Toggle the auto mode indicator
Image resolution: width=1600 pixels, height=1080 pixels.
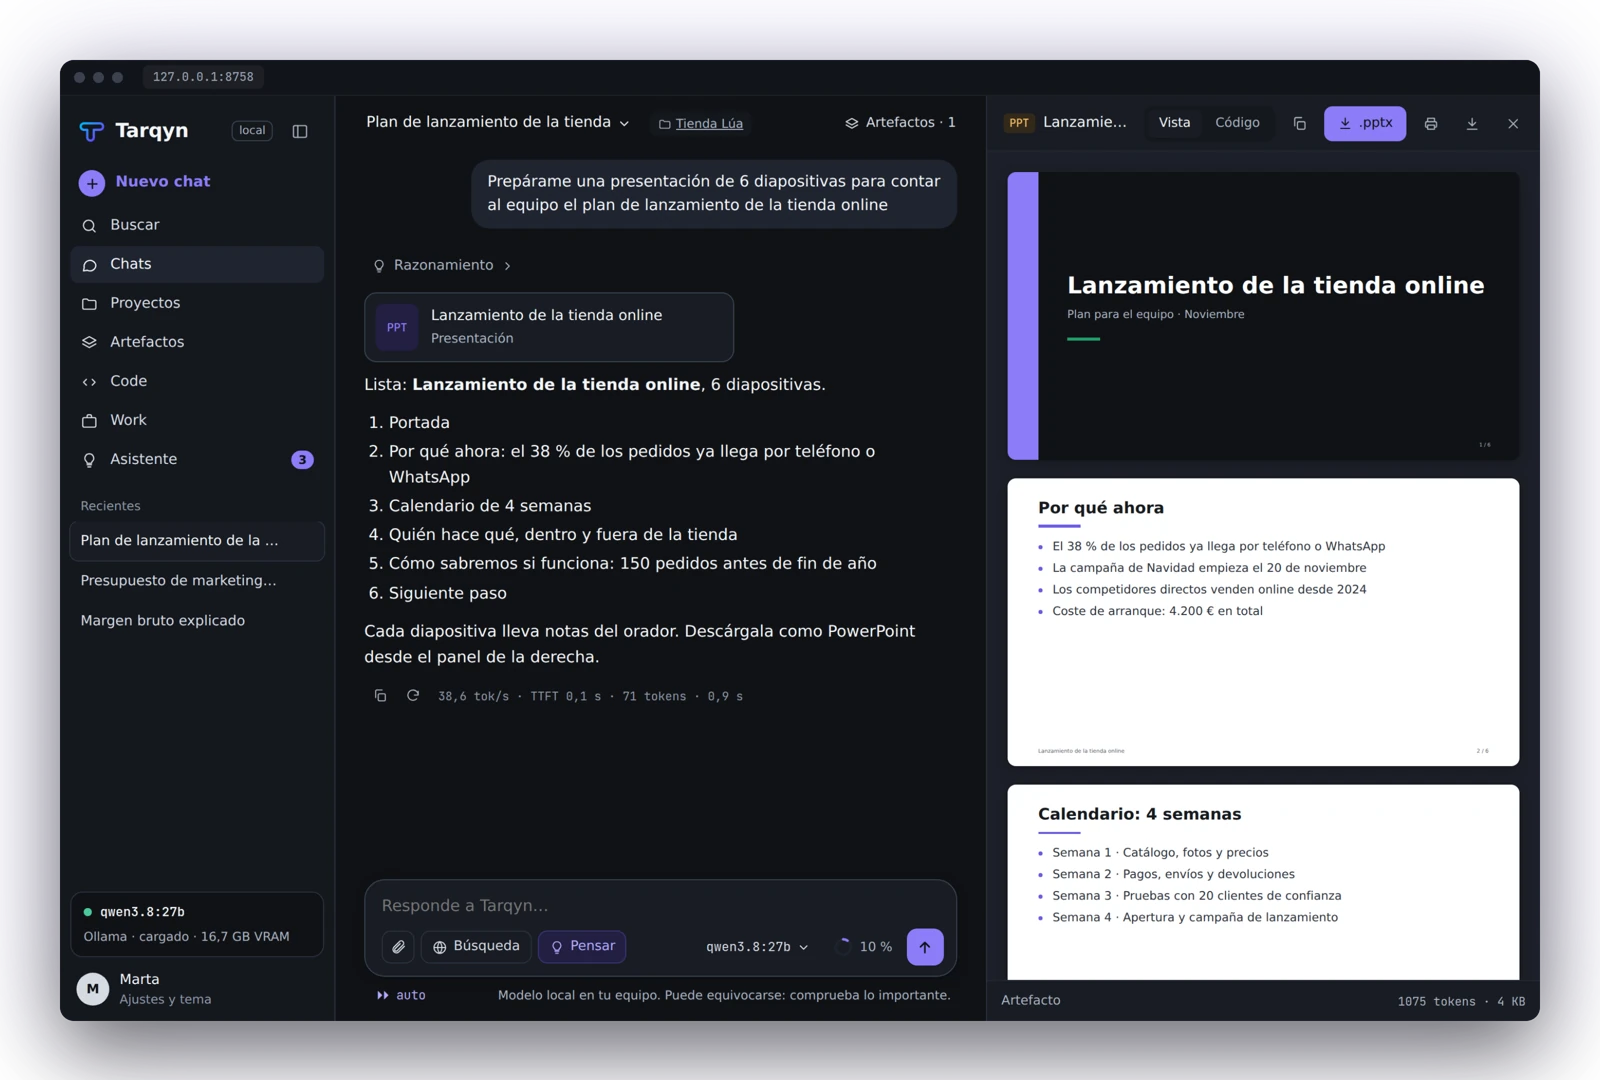click(x=401, y=995)
